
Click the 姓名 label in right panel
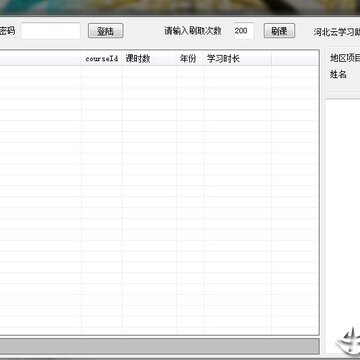coord(338,74)
